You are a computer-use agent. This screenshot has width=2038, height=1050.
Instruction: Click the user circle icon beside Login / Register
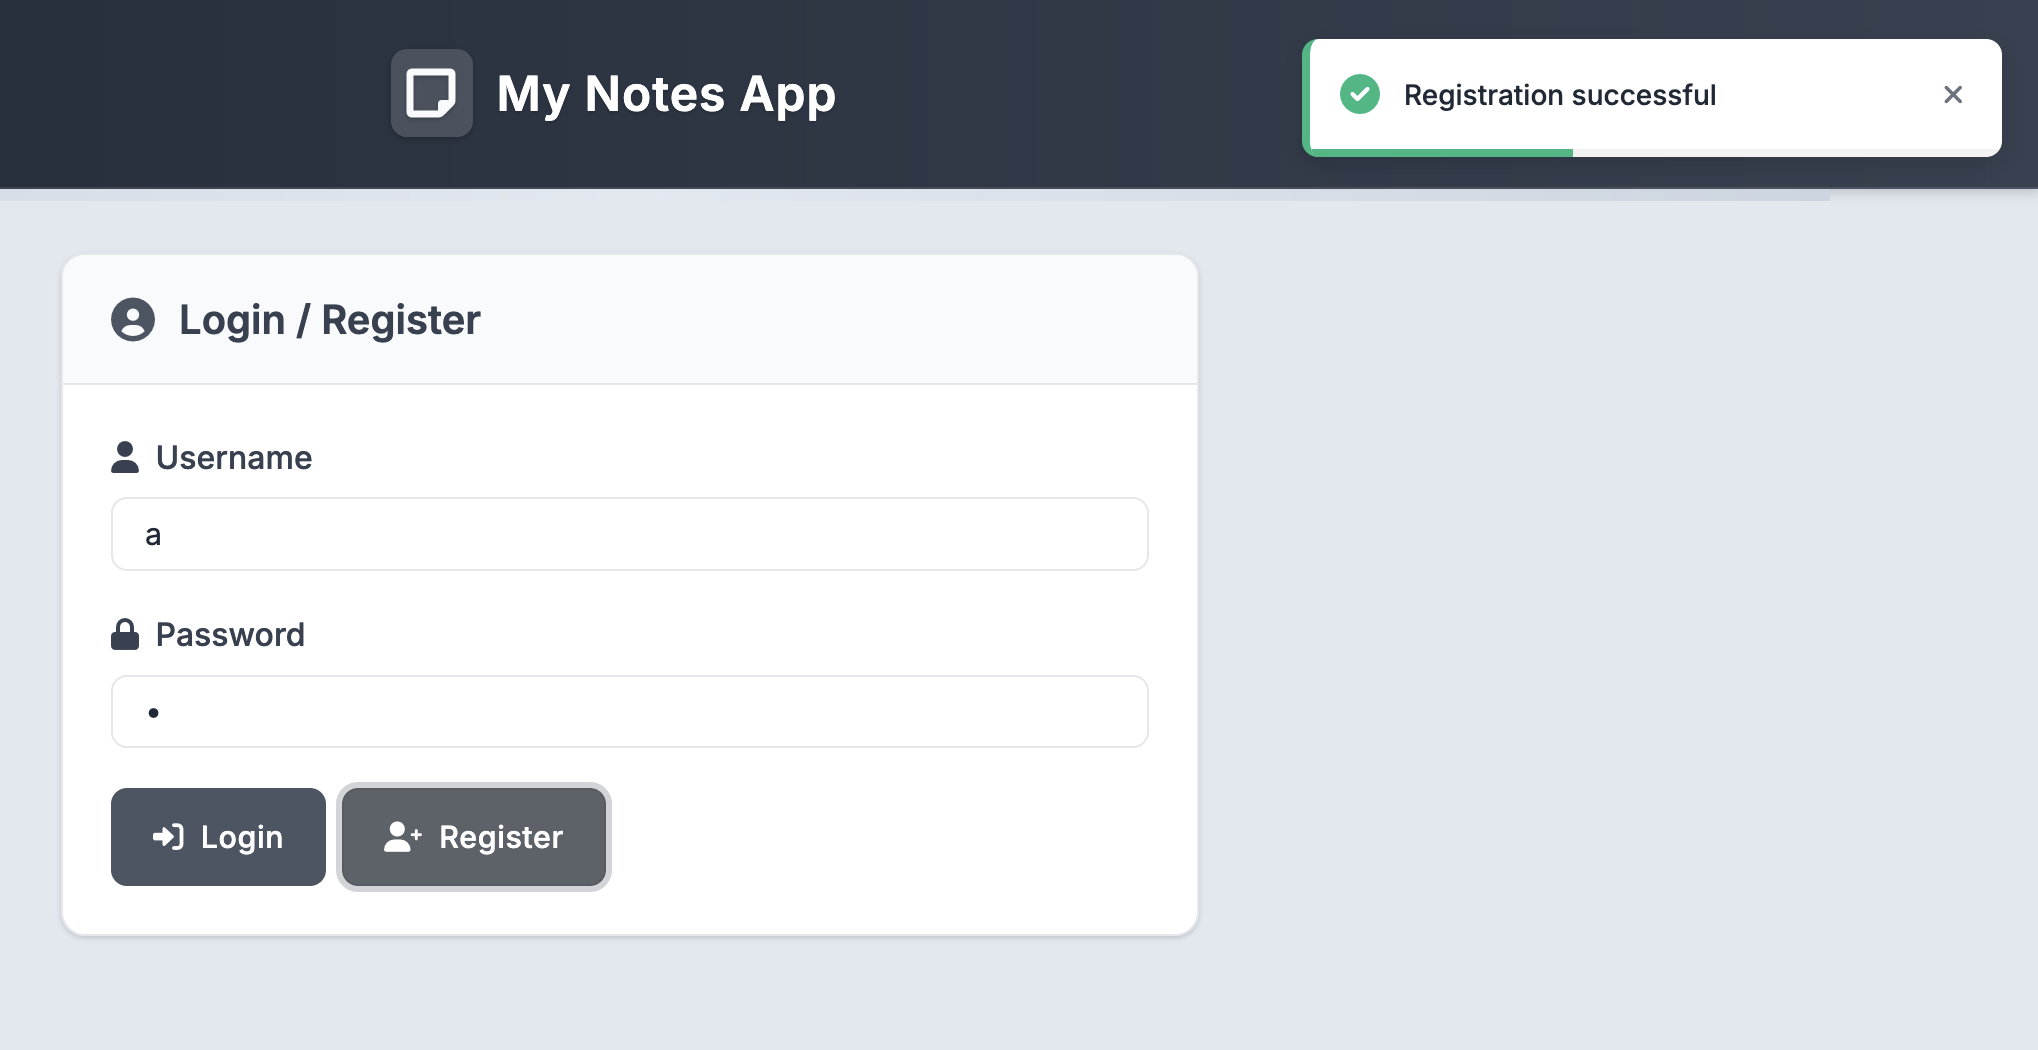[133, 320]
